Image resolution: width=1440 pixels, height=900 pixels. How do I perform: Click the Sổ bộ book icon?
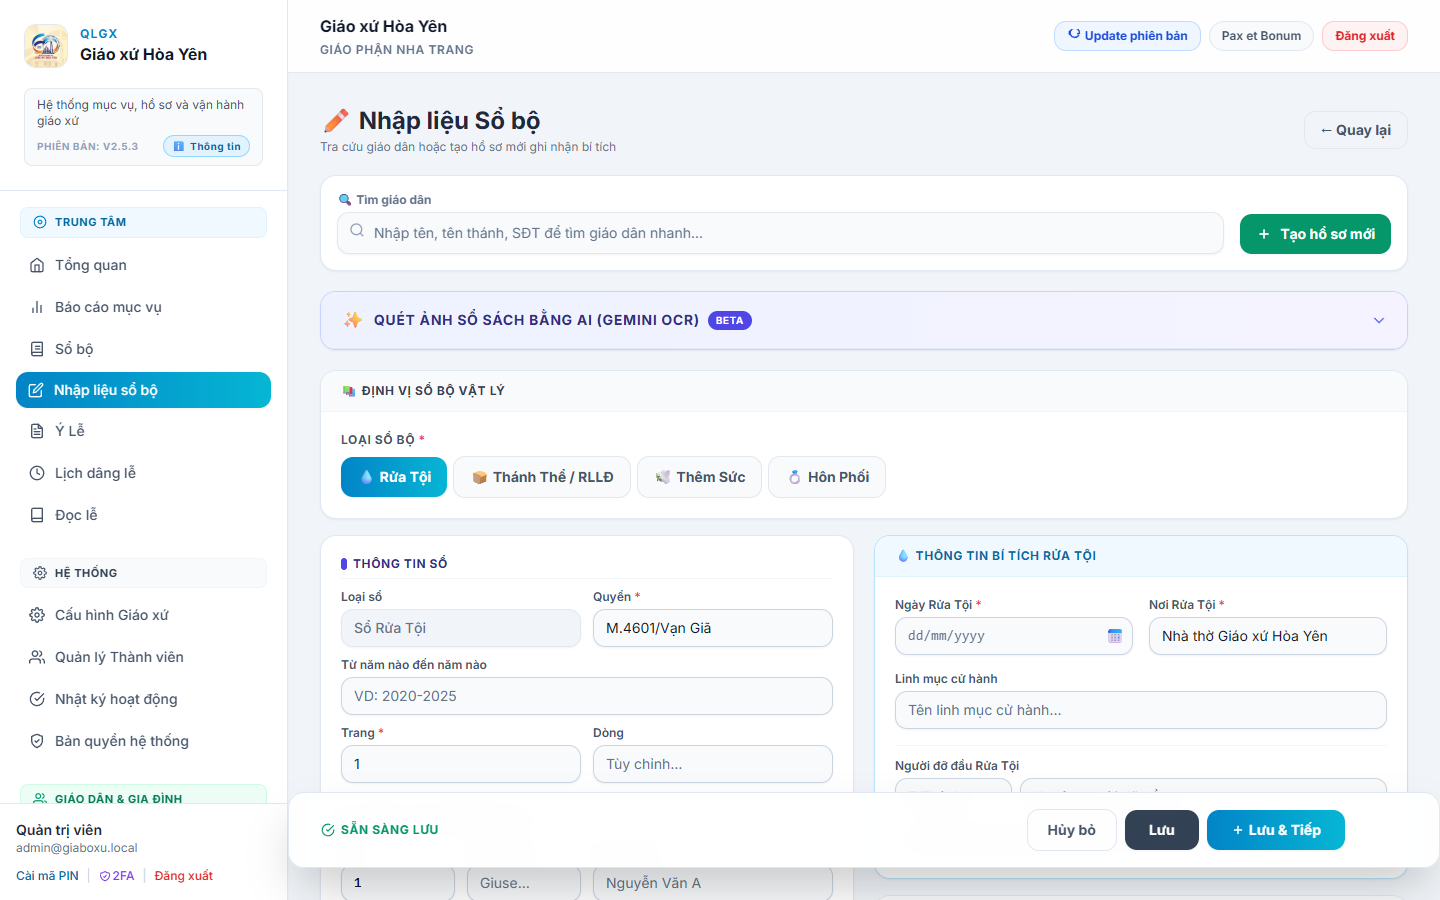tap(37, 349)
